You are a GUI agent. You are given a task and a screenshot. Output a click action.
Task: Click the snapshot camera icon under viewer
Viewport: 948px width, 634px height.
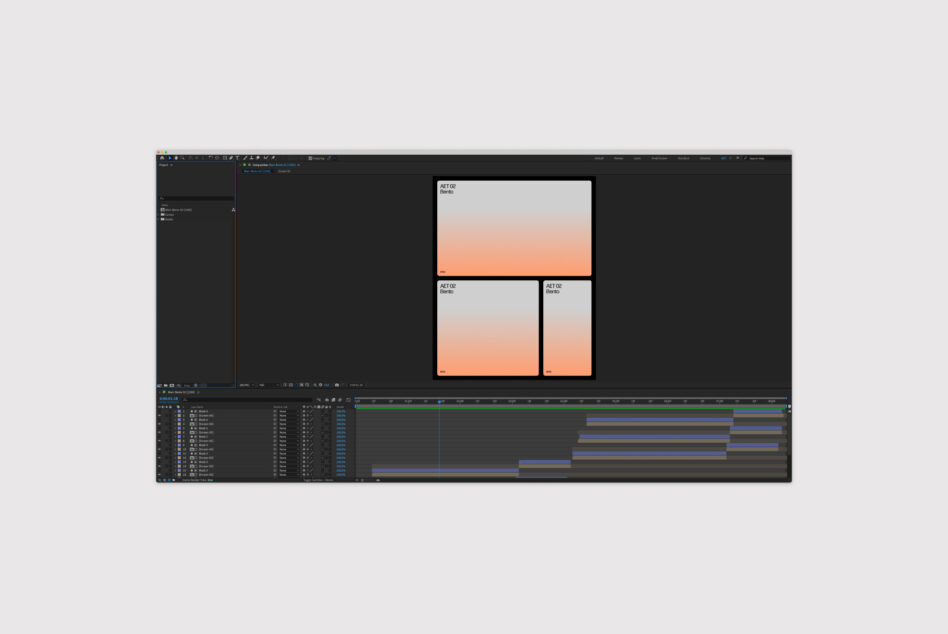point(337,385)
